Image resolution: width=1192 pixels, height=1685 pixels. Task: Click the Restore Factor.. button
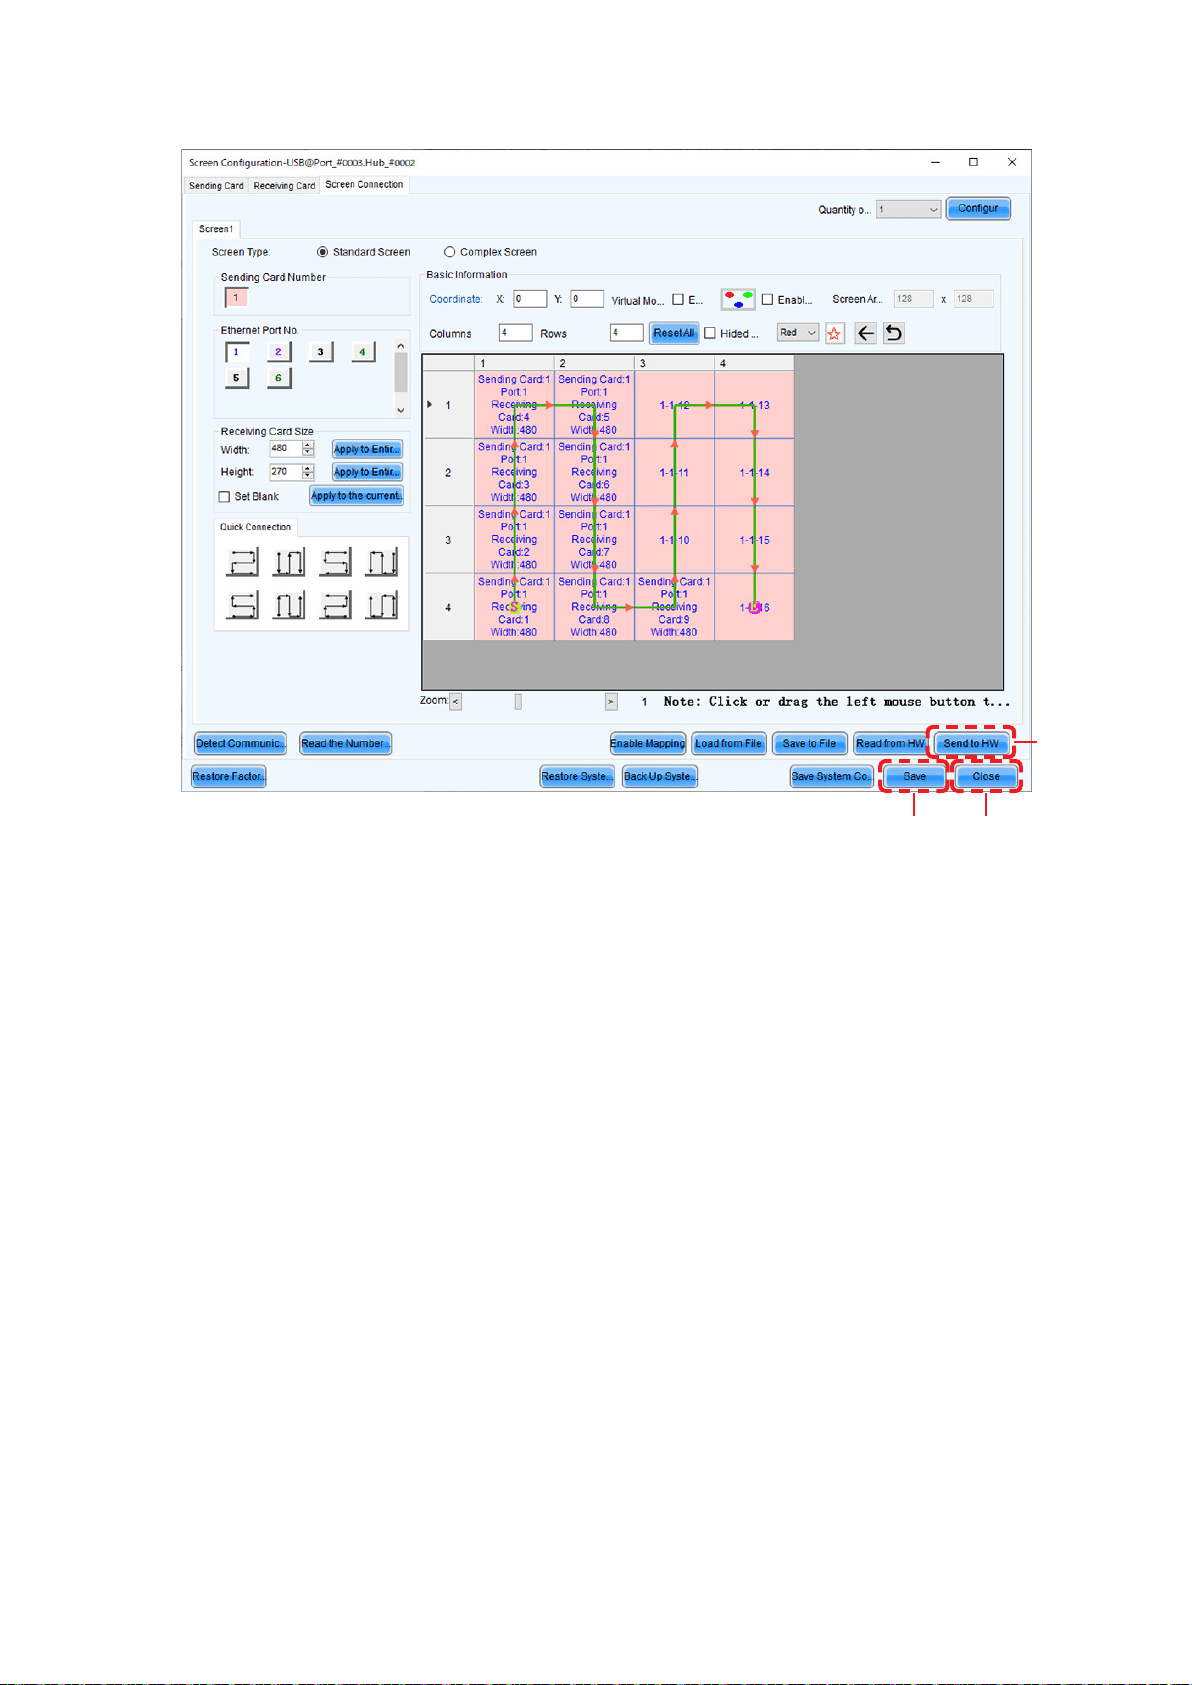point(229,776)
